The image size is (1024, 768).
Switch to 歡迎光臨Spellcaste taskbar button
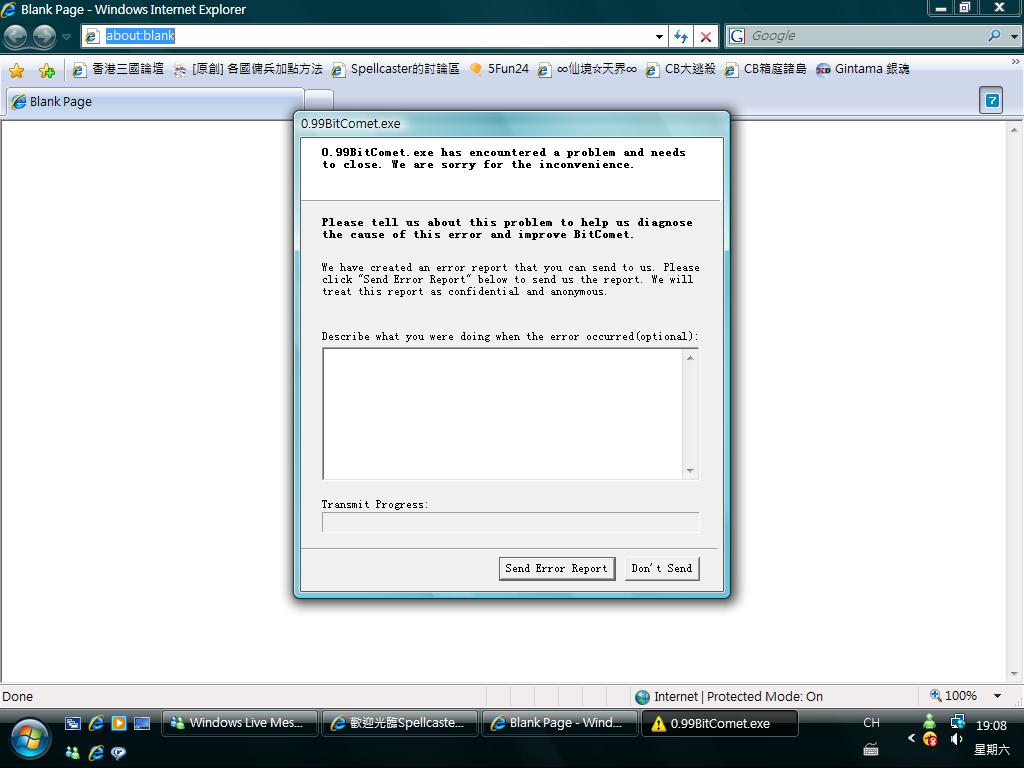(x=400, y=723)
